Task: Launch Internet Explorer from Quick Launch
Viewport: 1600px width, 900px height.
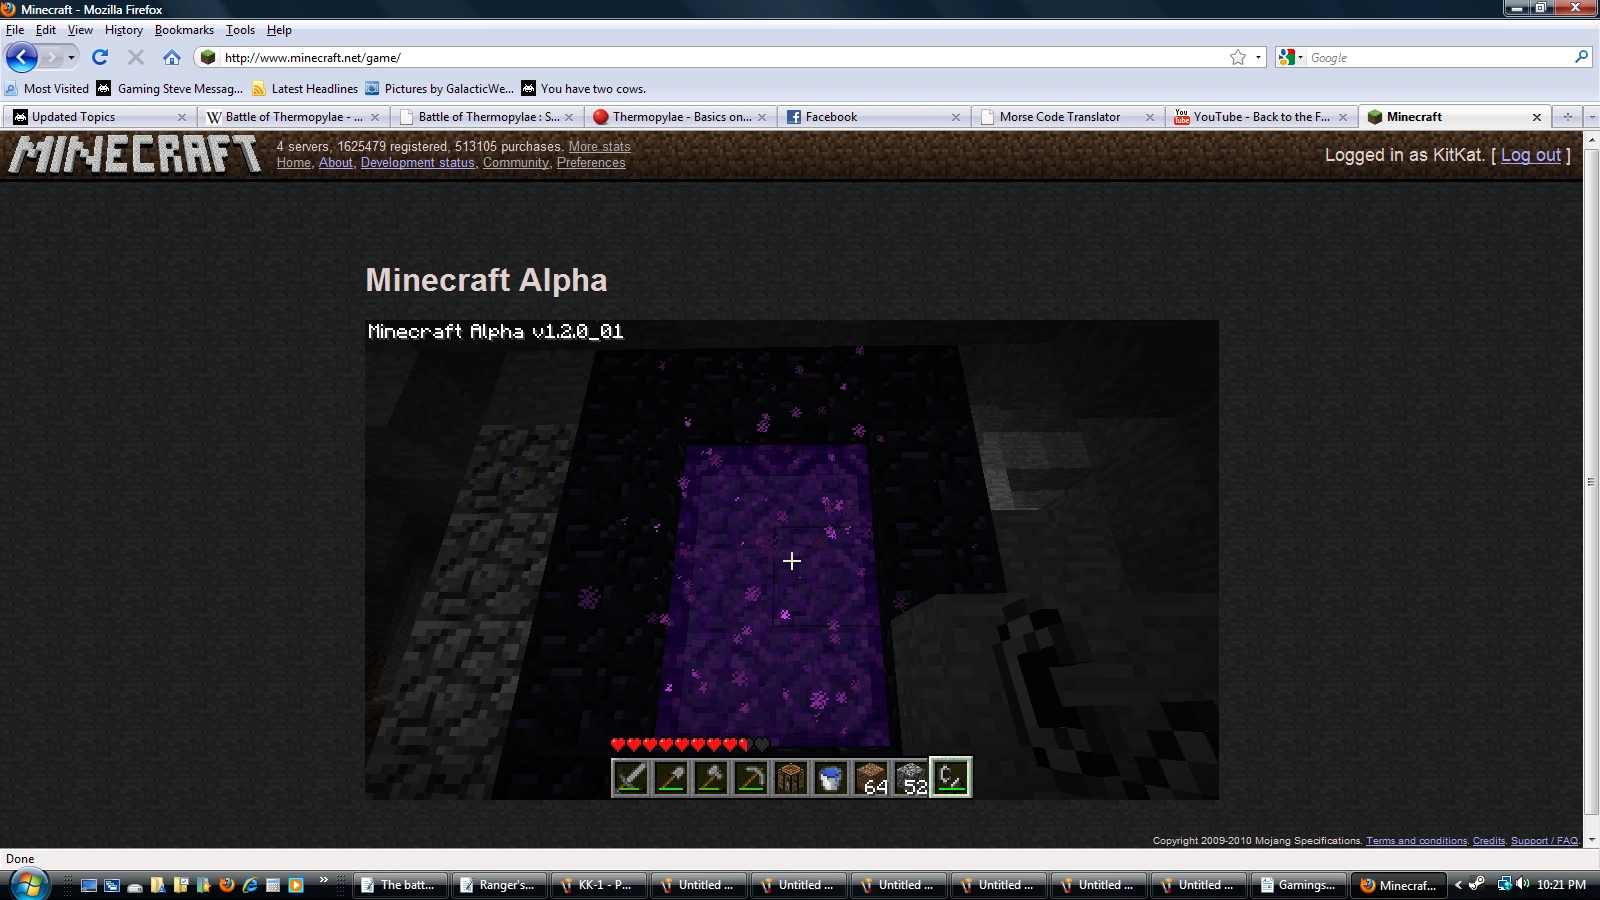Action: (250, 885)
